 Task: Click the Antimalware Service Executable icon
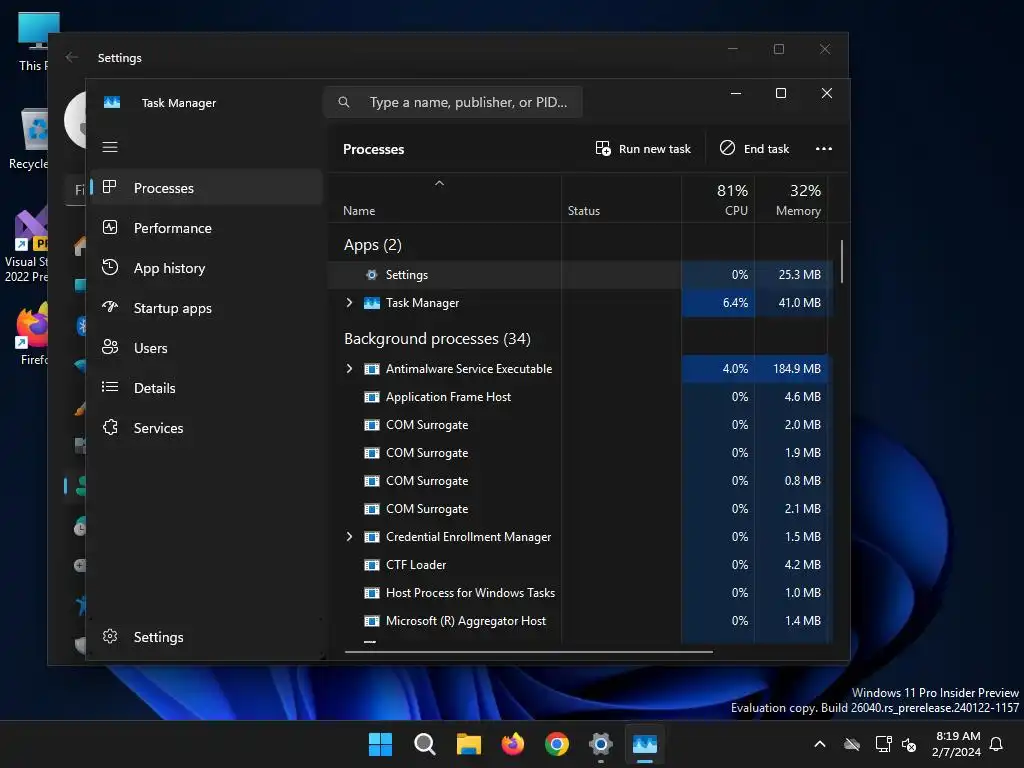(372, 369)
